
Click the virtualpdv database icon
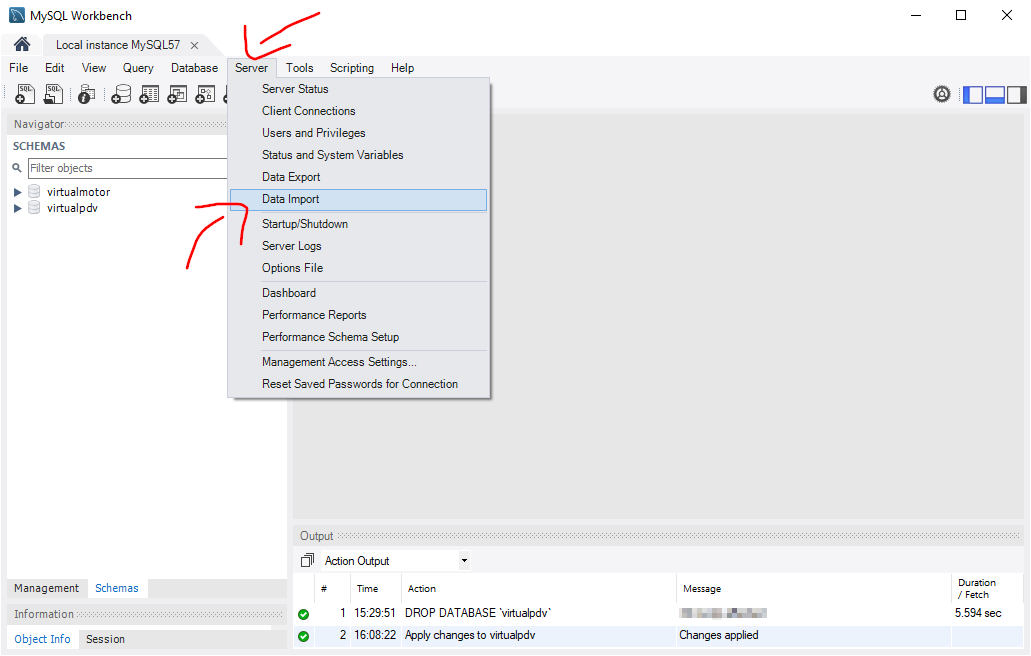(x=34, y=207)
